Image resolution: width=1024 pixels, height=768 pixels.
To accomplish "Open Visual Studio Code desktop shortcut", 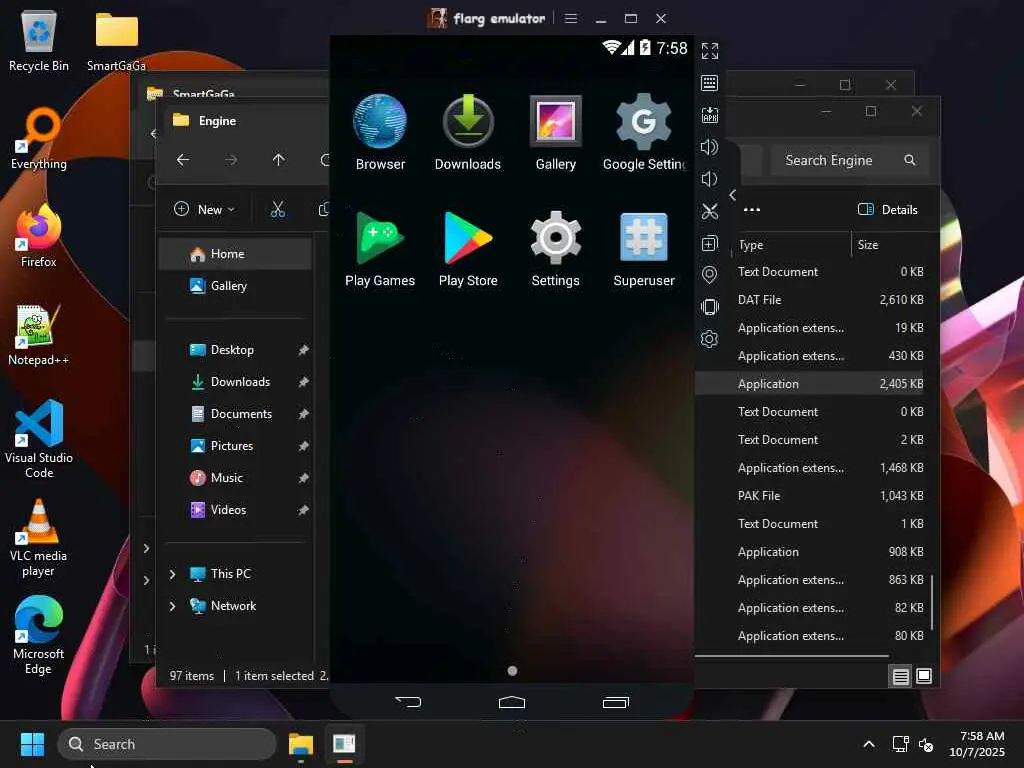I will pyautogui.click(x=39, y=439).
